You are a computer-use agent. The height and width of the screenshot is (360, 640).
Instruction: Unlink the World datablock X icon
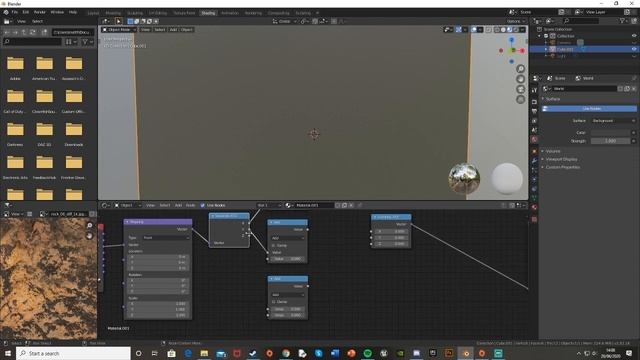tap(634, 89)
